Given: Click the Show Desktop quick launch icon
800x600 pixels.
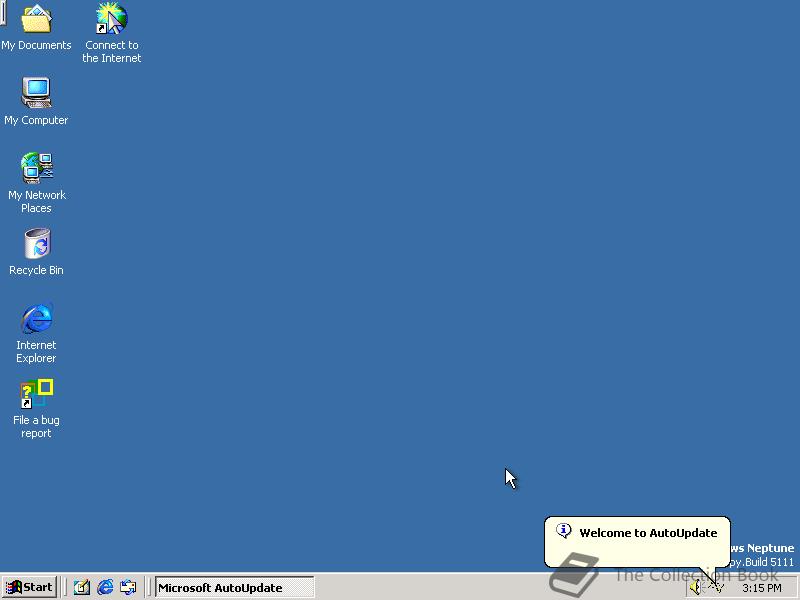Looking at the screenshot, I should click(80, 587).
